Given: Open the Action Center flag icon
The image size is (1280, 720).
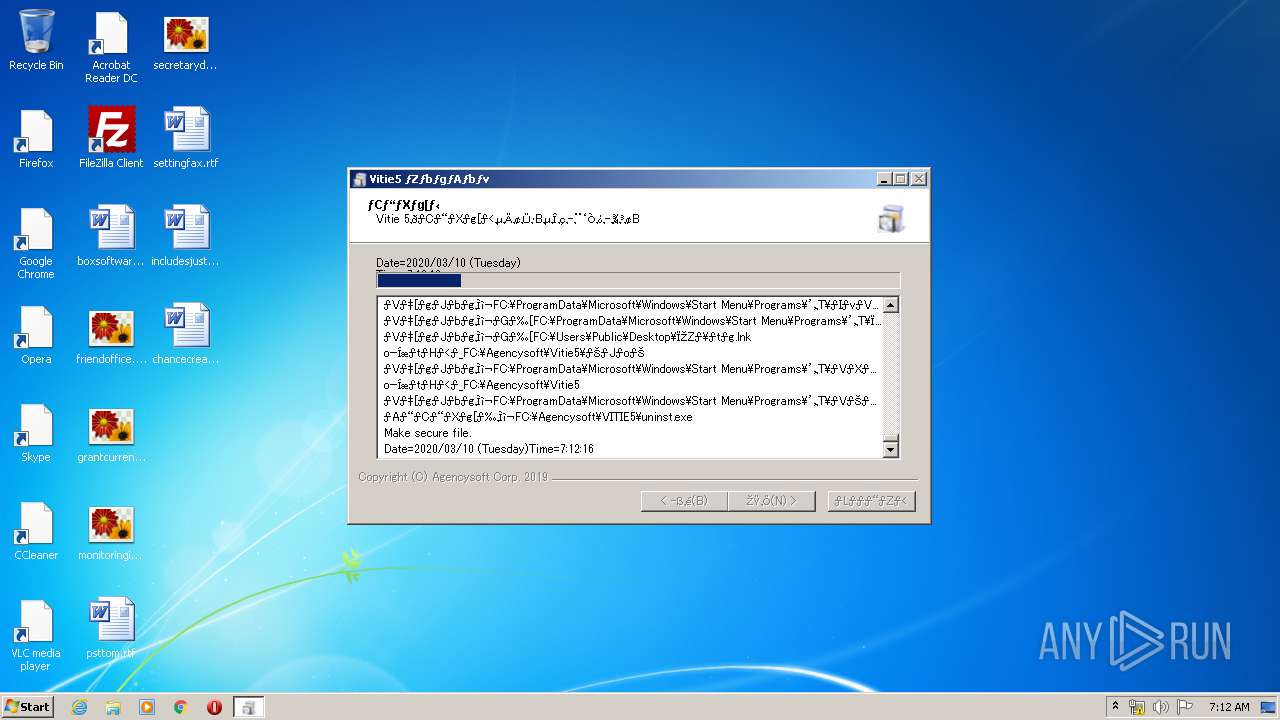Looking at the screenshot, I should pos(1185,707).
